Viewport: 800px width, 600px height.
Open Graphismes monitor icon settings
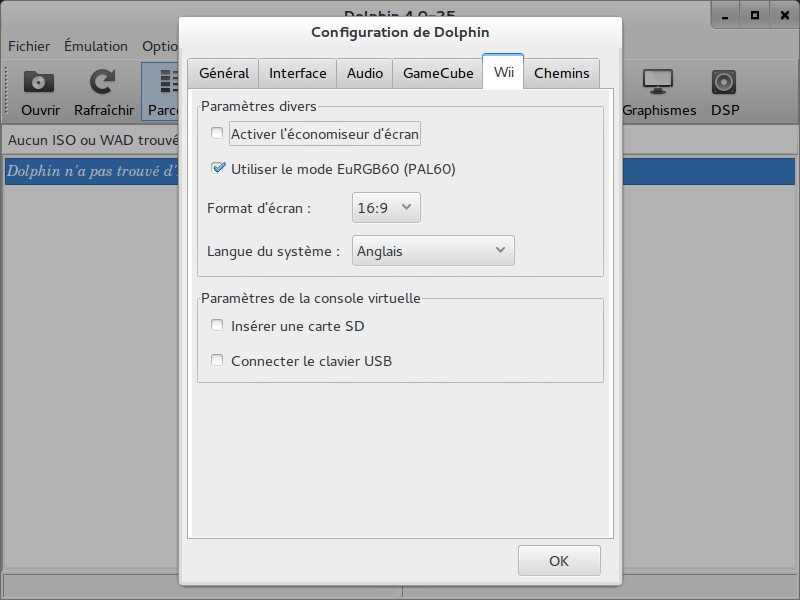658,82
